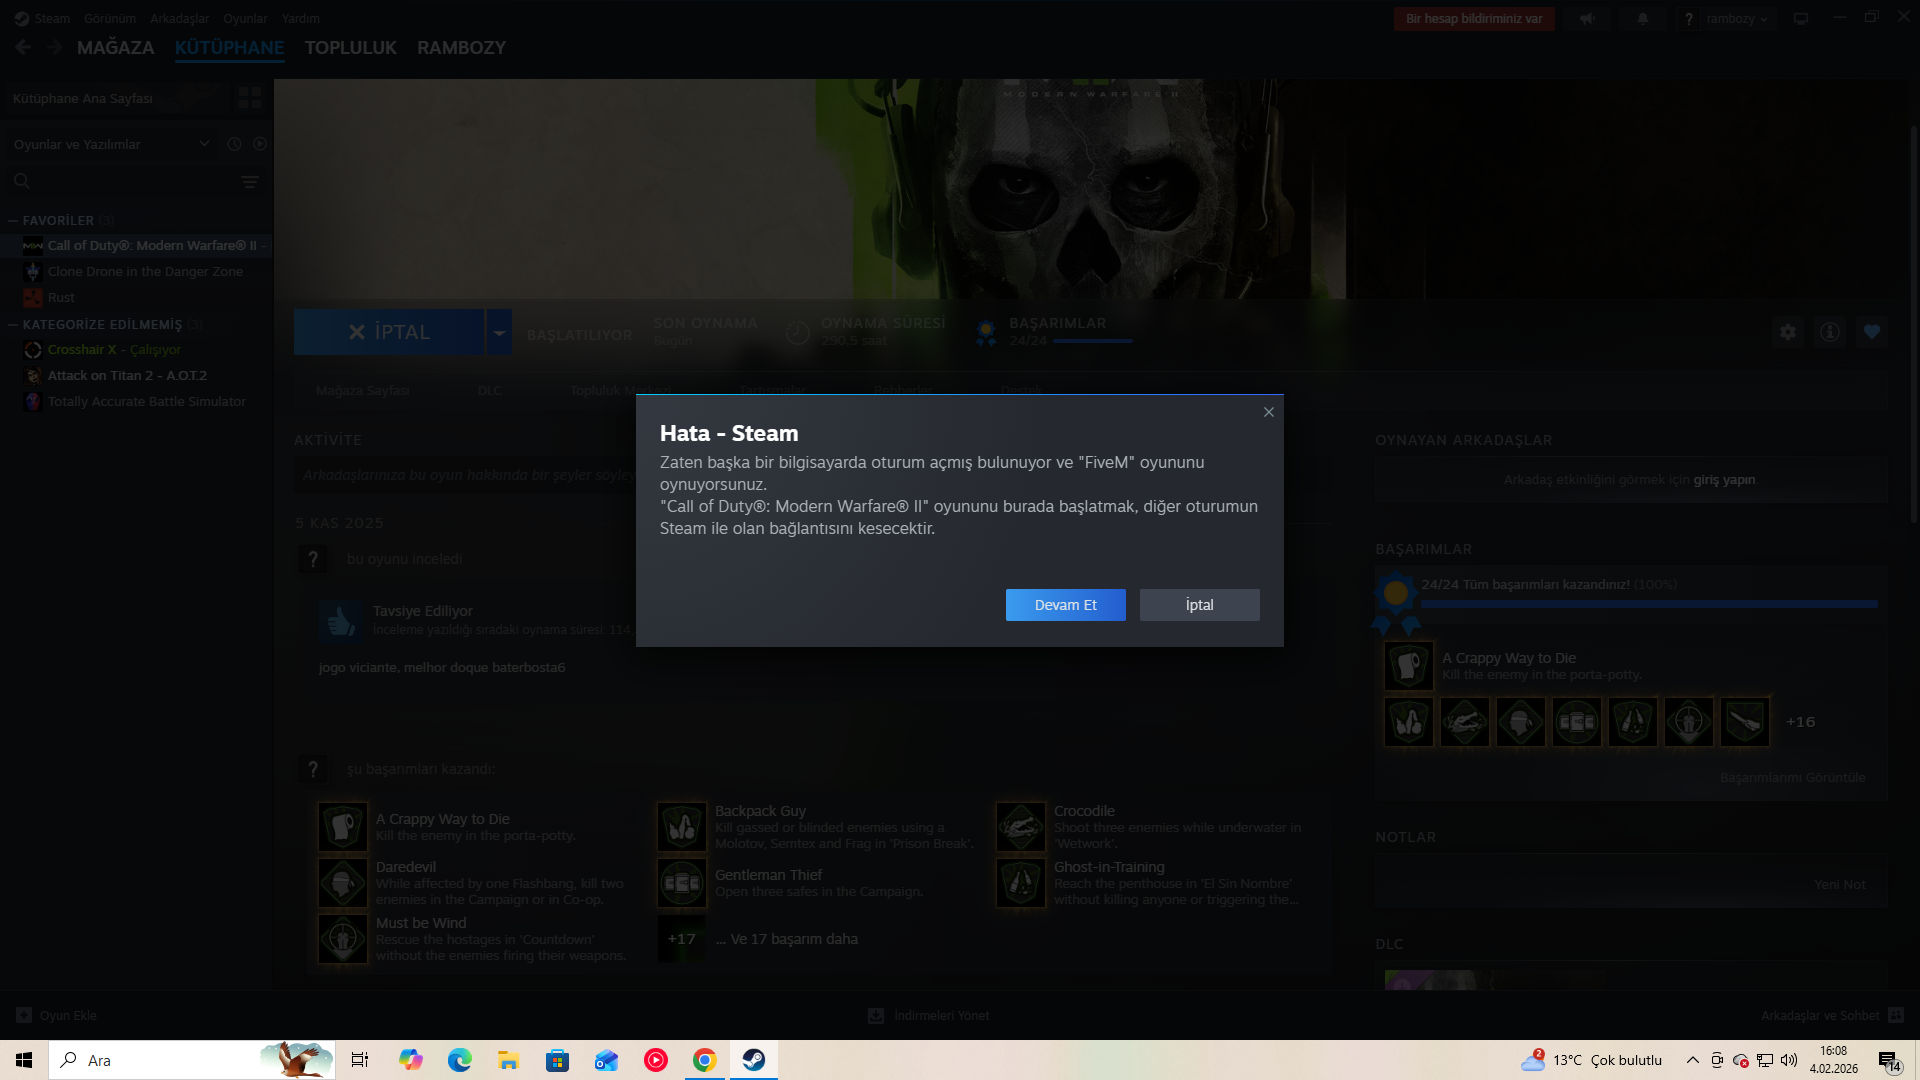Toggle the favorite heart for this game
1920x1080 pixels.
tap(1872, 332)
